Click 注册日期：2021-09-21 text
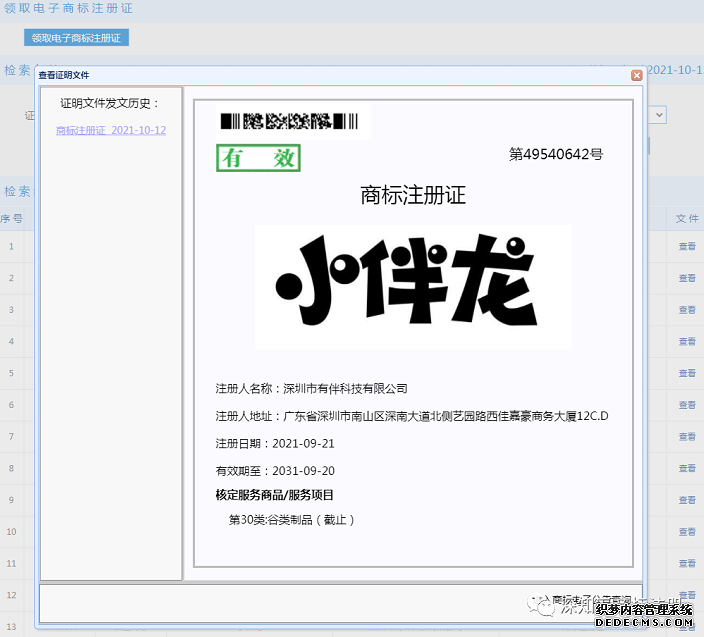This screenshot has height=637, width=704. (275, 444)
